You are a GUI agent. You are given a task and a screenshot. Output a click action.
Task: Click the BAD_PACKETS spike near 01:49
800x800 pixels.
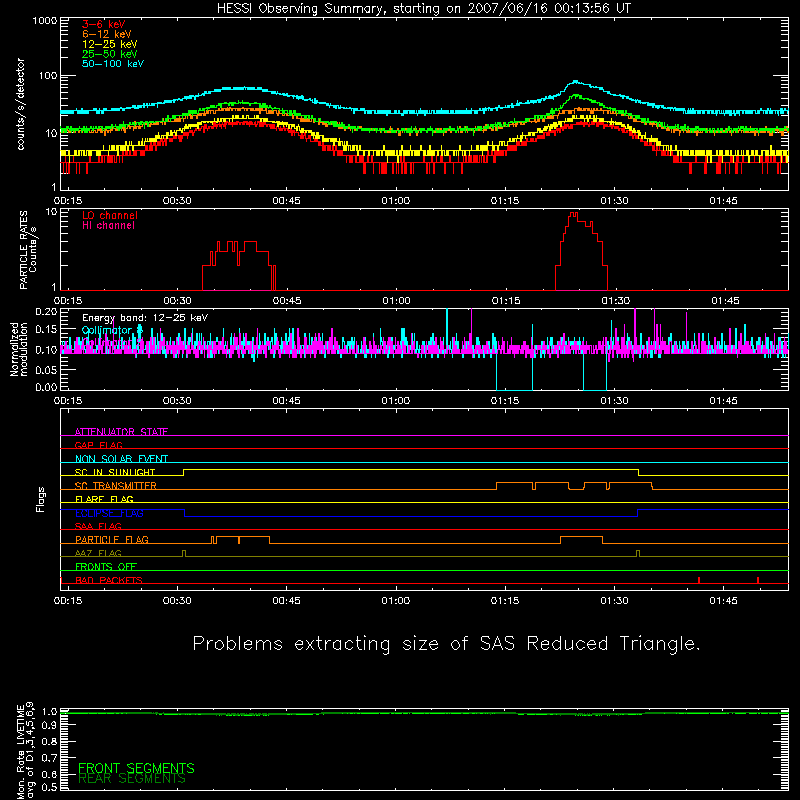tap(758, 580)
